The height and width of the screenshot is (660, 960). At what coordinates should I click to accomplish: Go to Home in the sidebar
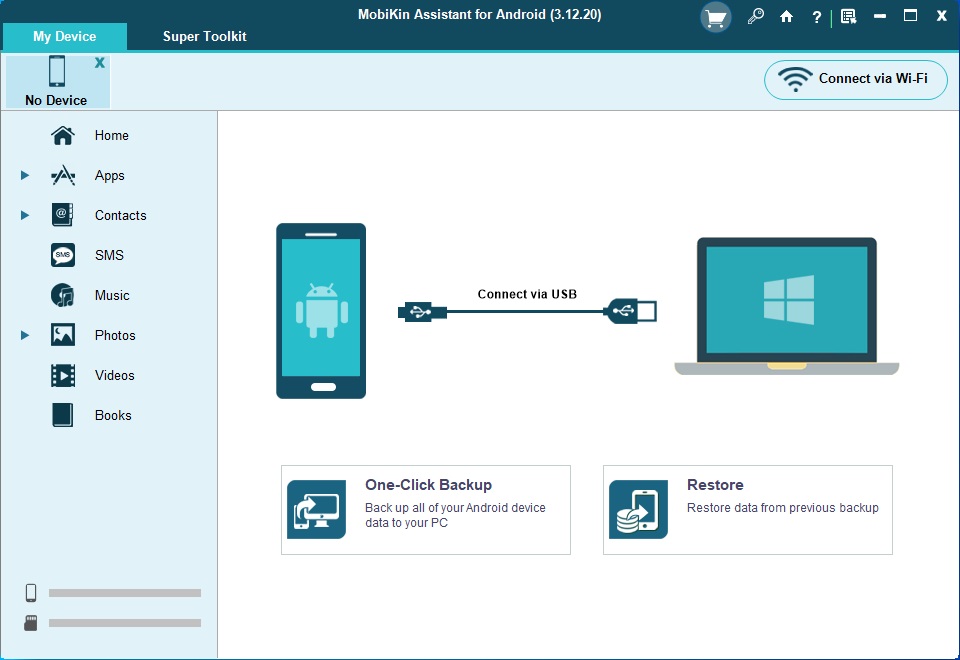point(111,135)
